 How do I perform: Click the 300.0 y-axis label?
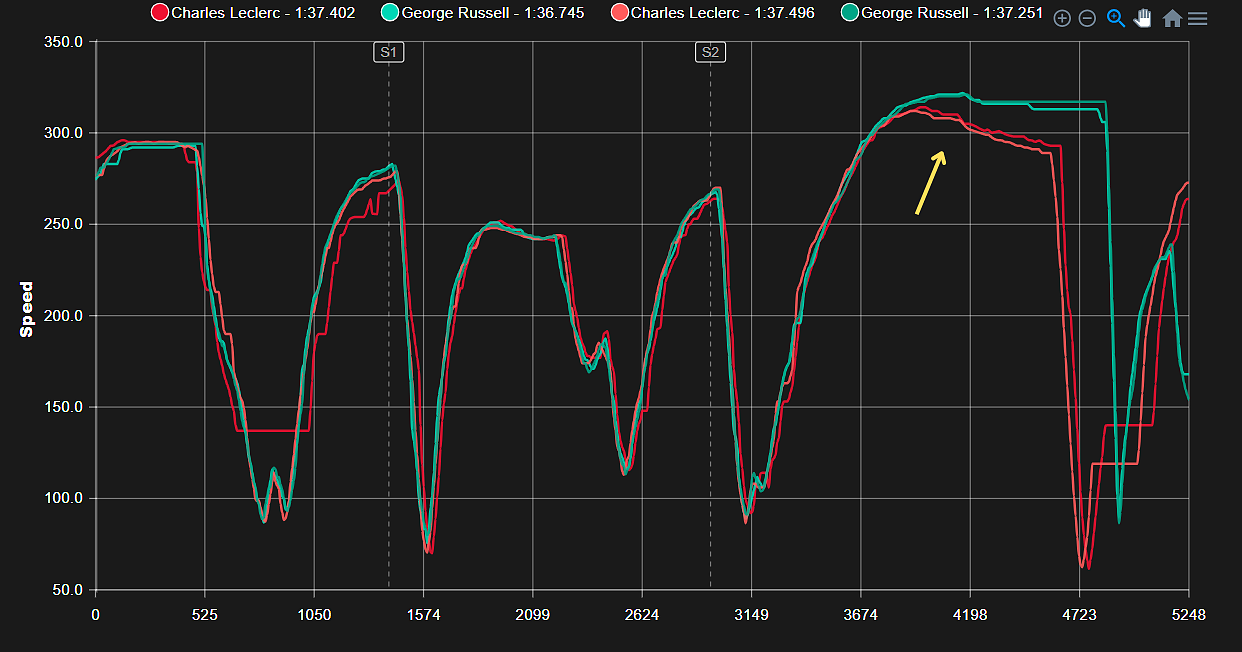click(x=65, y=133)
